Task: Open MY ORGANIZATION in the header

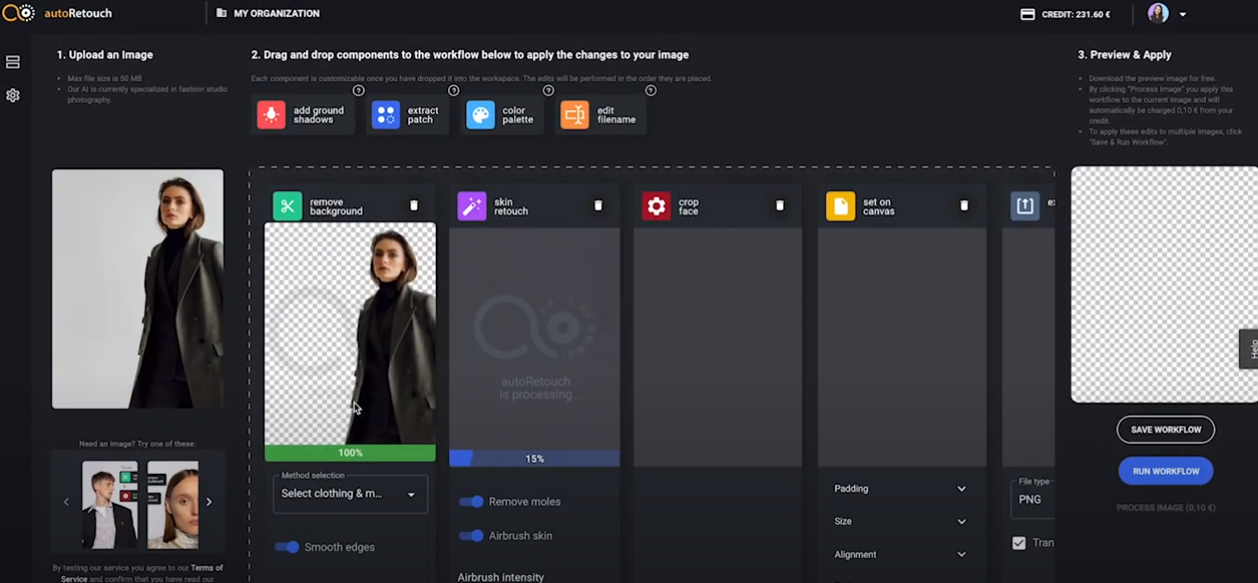Action: [276, 14]
